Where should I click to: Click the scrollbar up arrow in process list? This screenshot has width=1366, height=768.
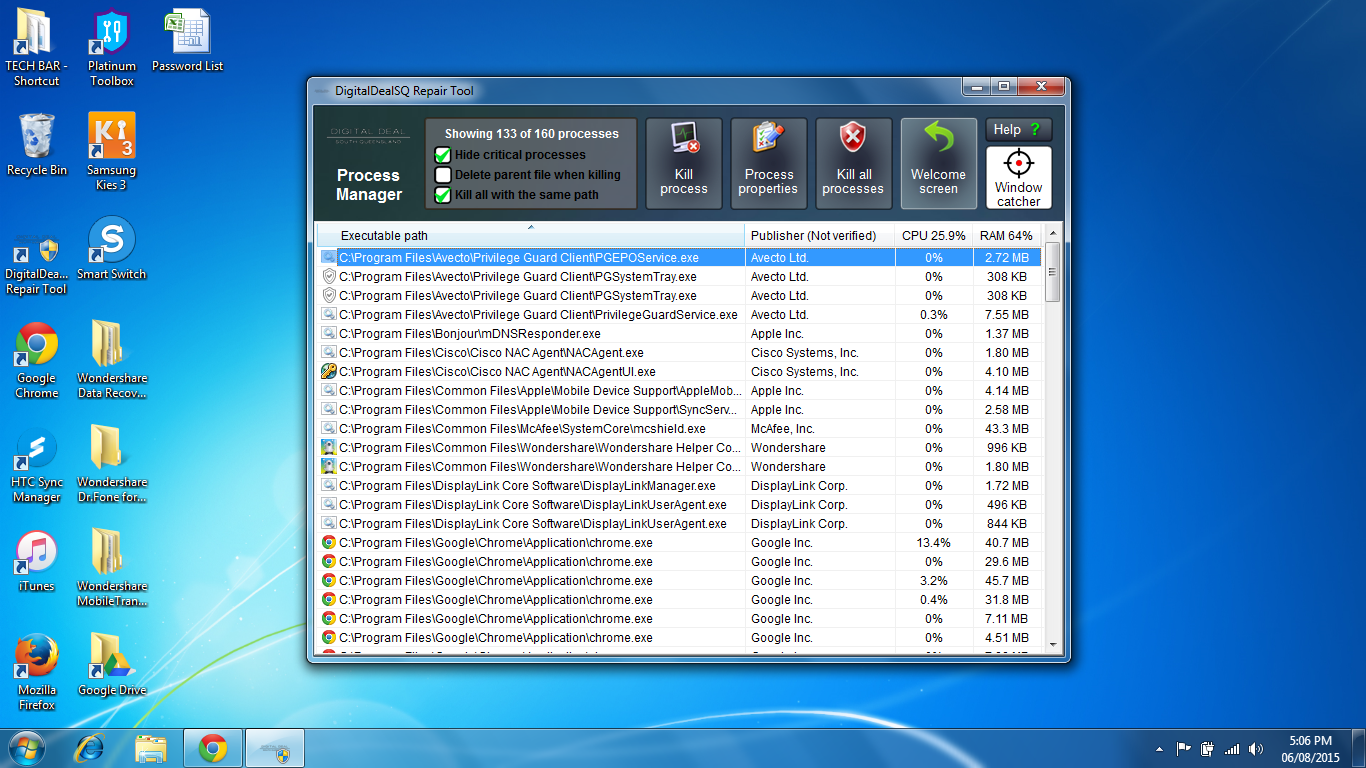(1053, 233)
